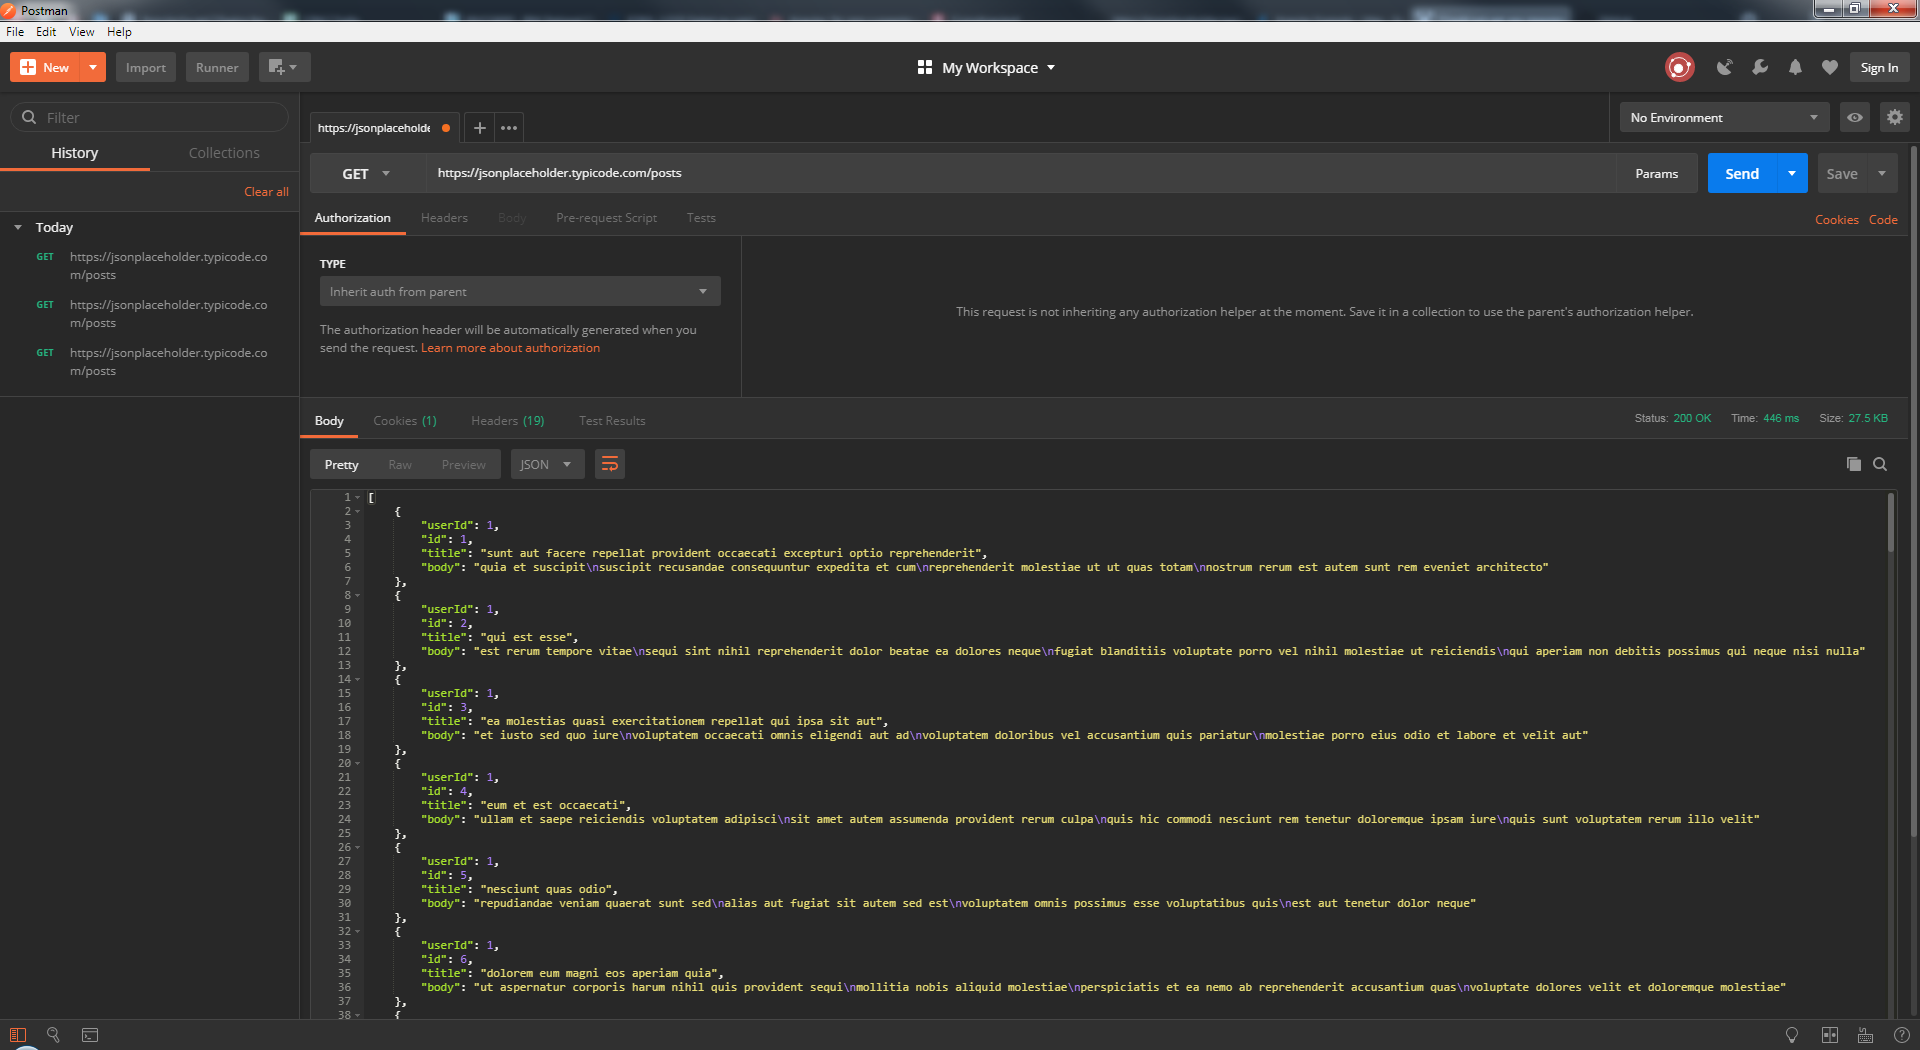Open the help question mark icon

[x=1901, y=1035]
